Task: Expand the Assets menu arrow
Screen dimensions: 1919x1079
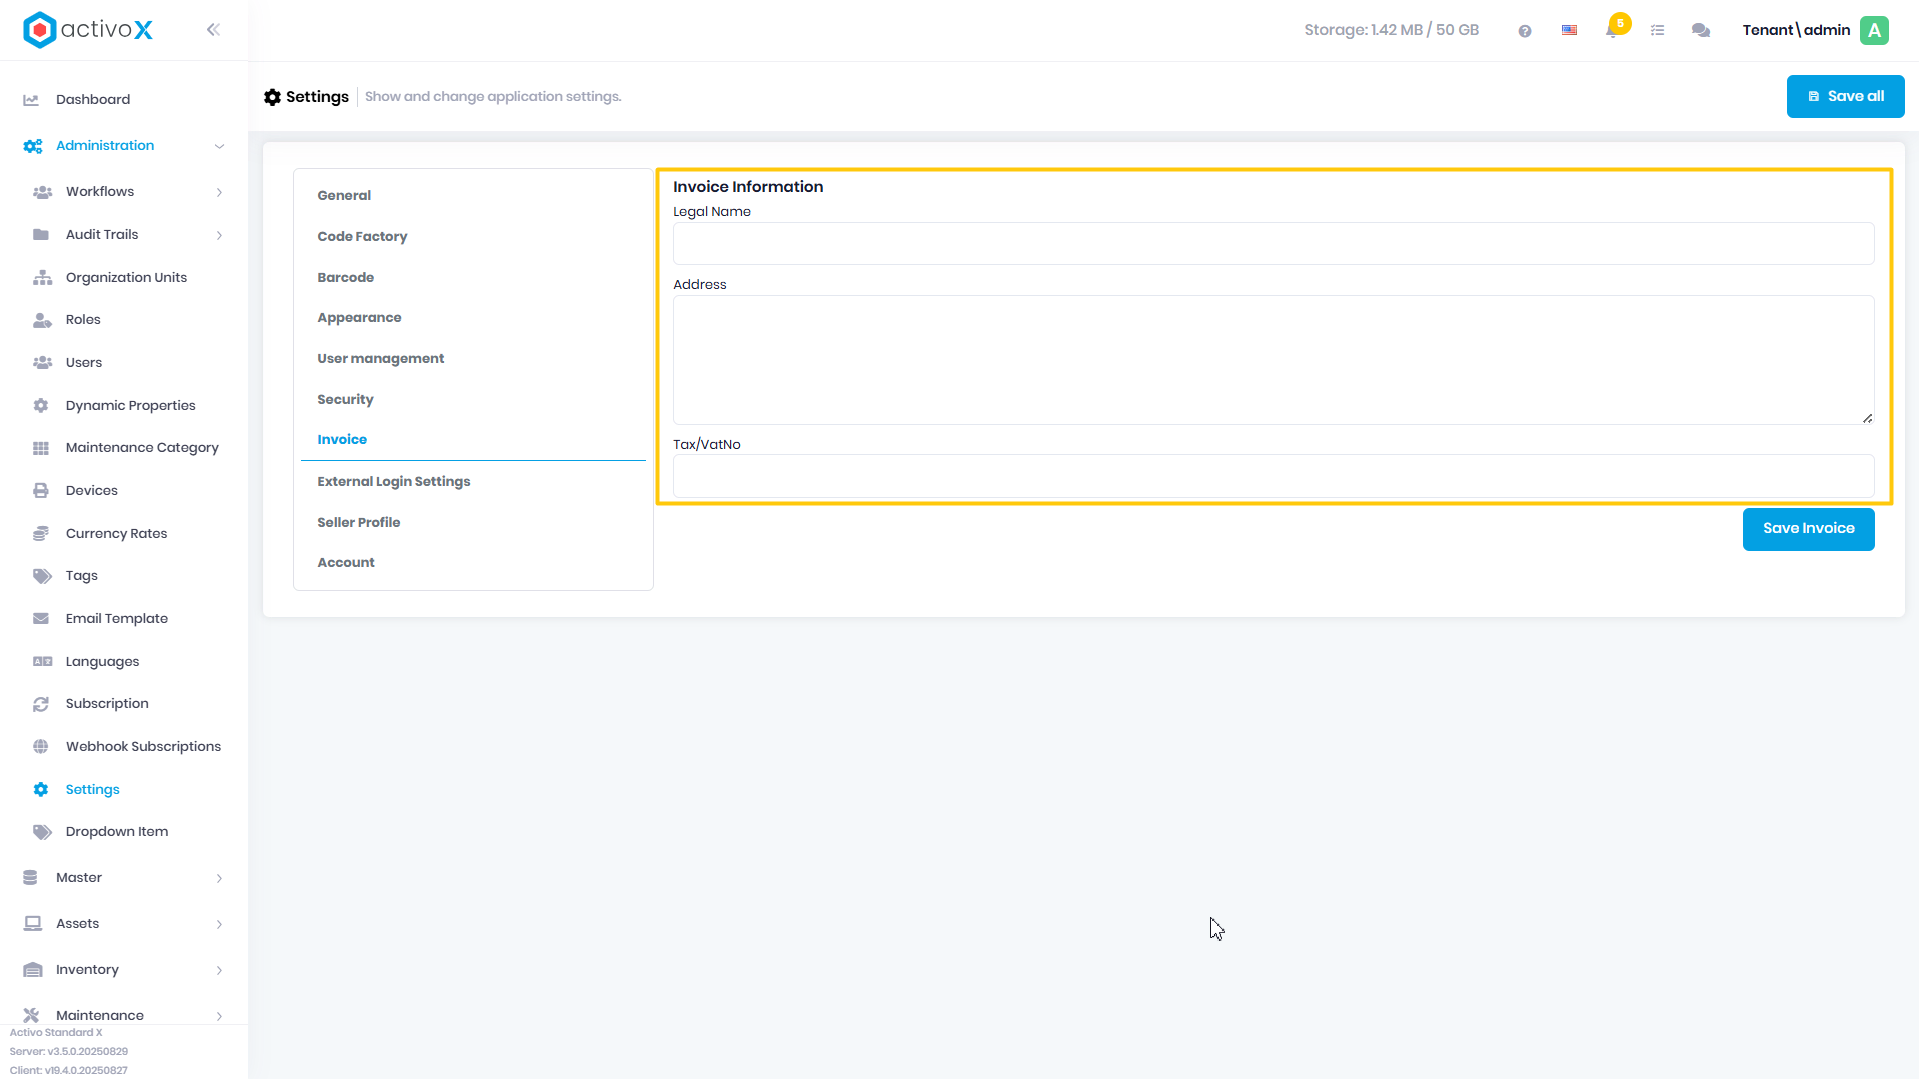Action: (x=219, y=924)
